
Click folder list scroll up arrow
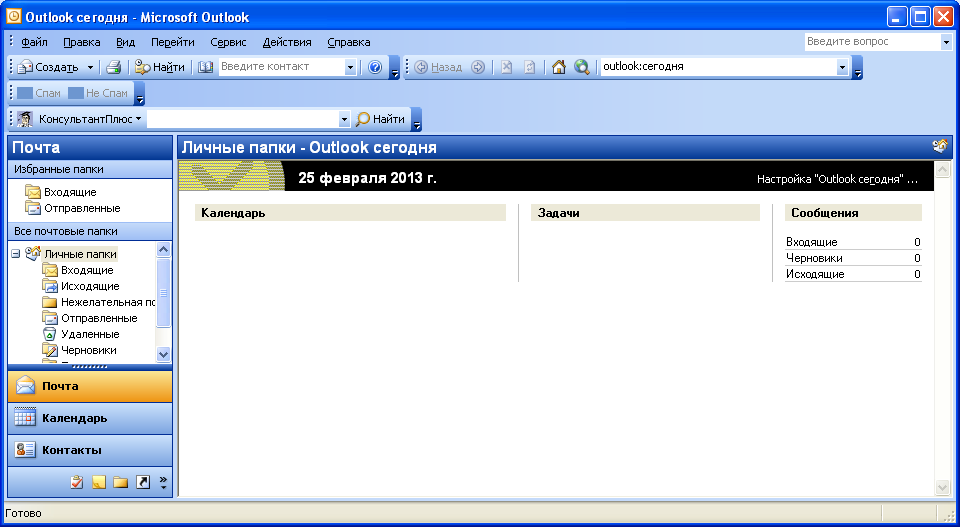tap(163, 249)
